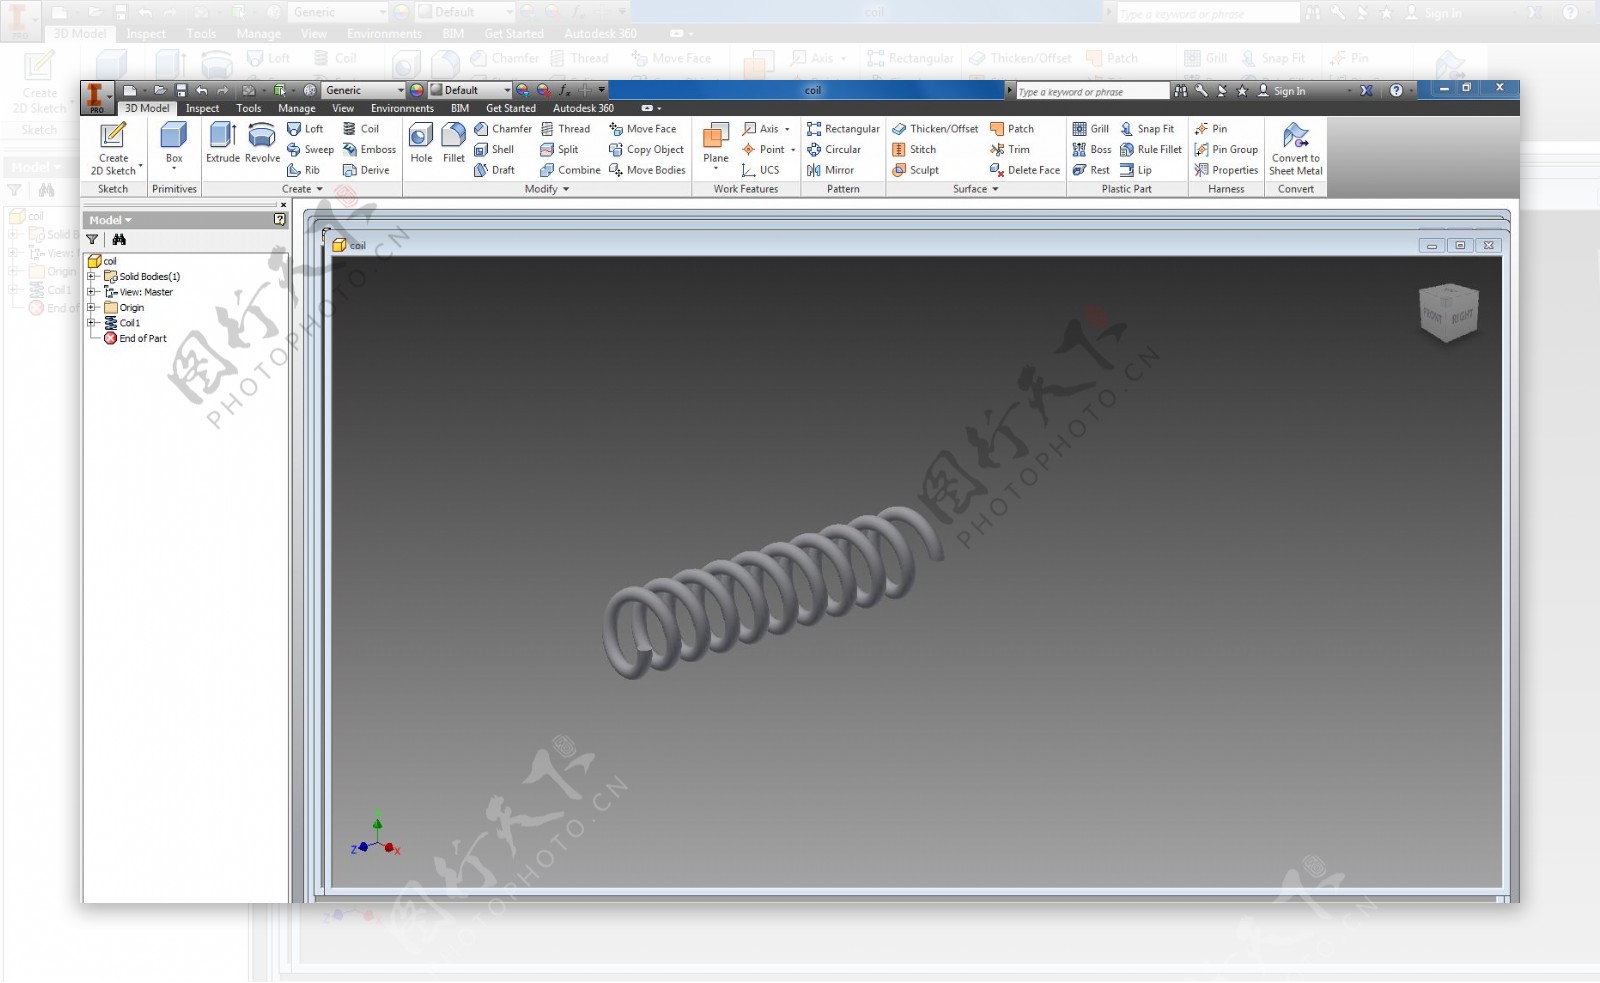This screenshot has width=1600, height=983.
Task: Pick the Rib tool
Action: coord(304,170)
